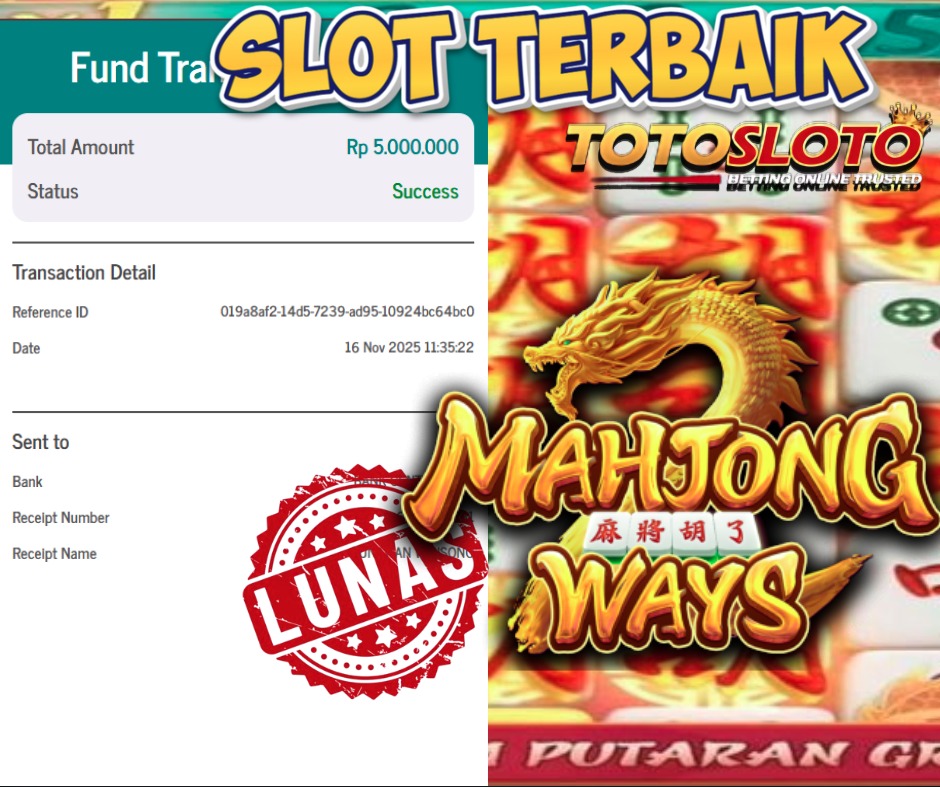Click the 16 Nov 2025 date value
The width and height of the screenshot is (940, 787).
pyautogui.click(x=409, y=348)
